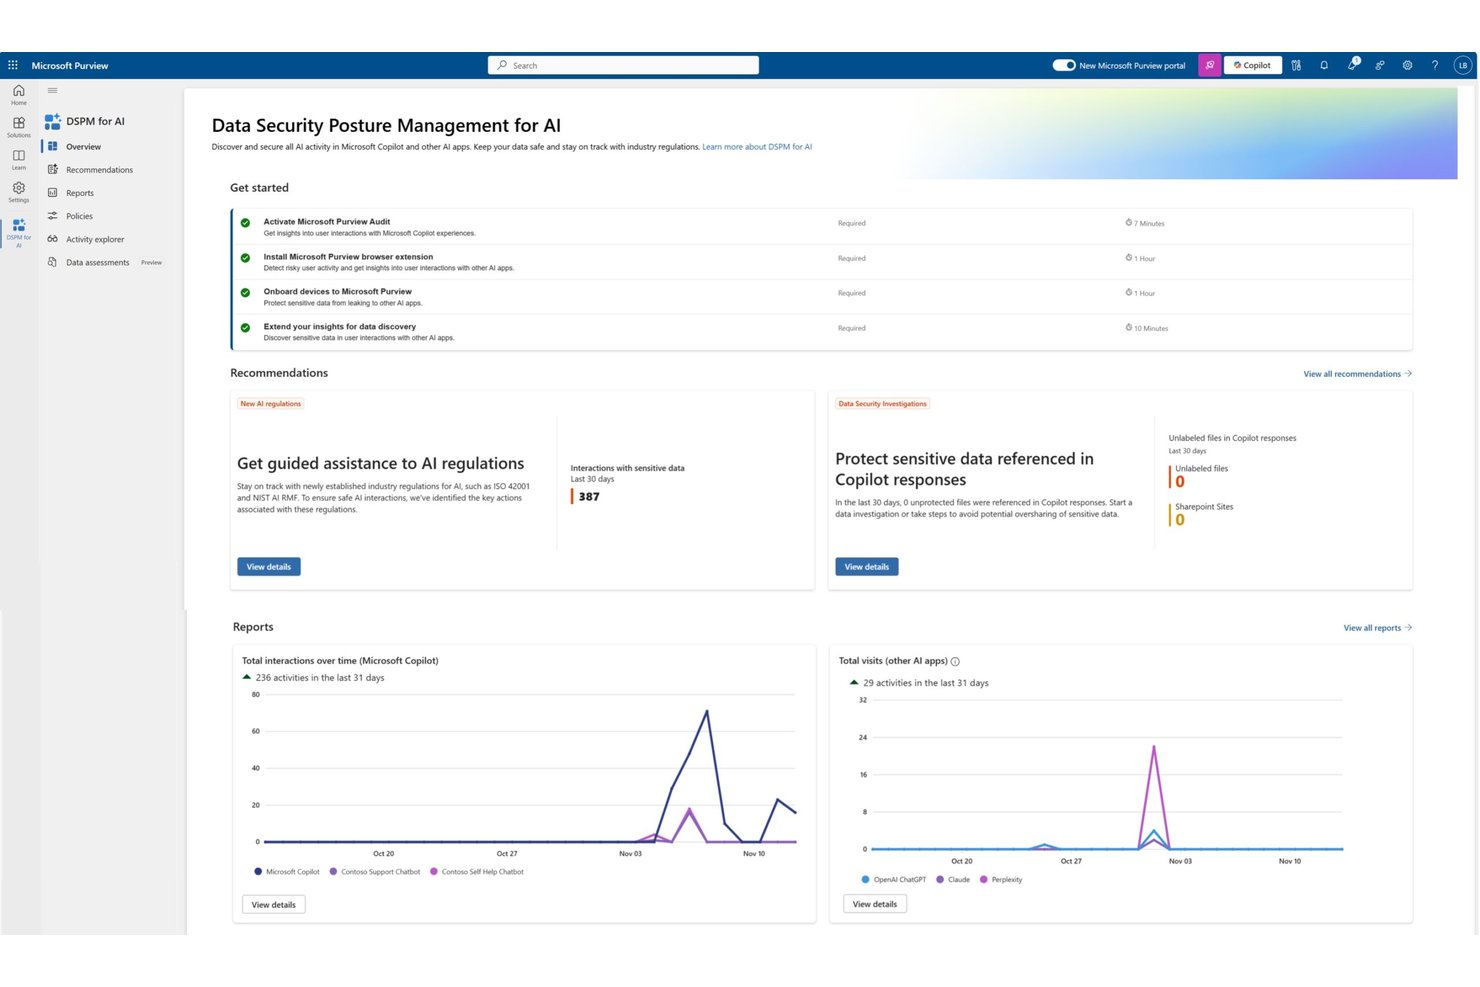This screenshot has height=987, width=1480.
Task: Select DSPM for AI in the left rail
Action: 19,232
